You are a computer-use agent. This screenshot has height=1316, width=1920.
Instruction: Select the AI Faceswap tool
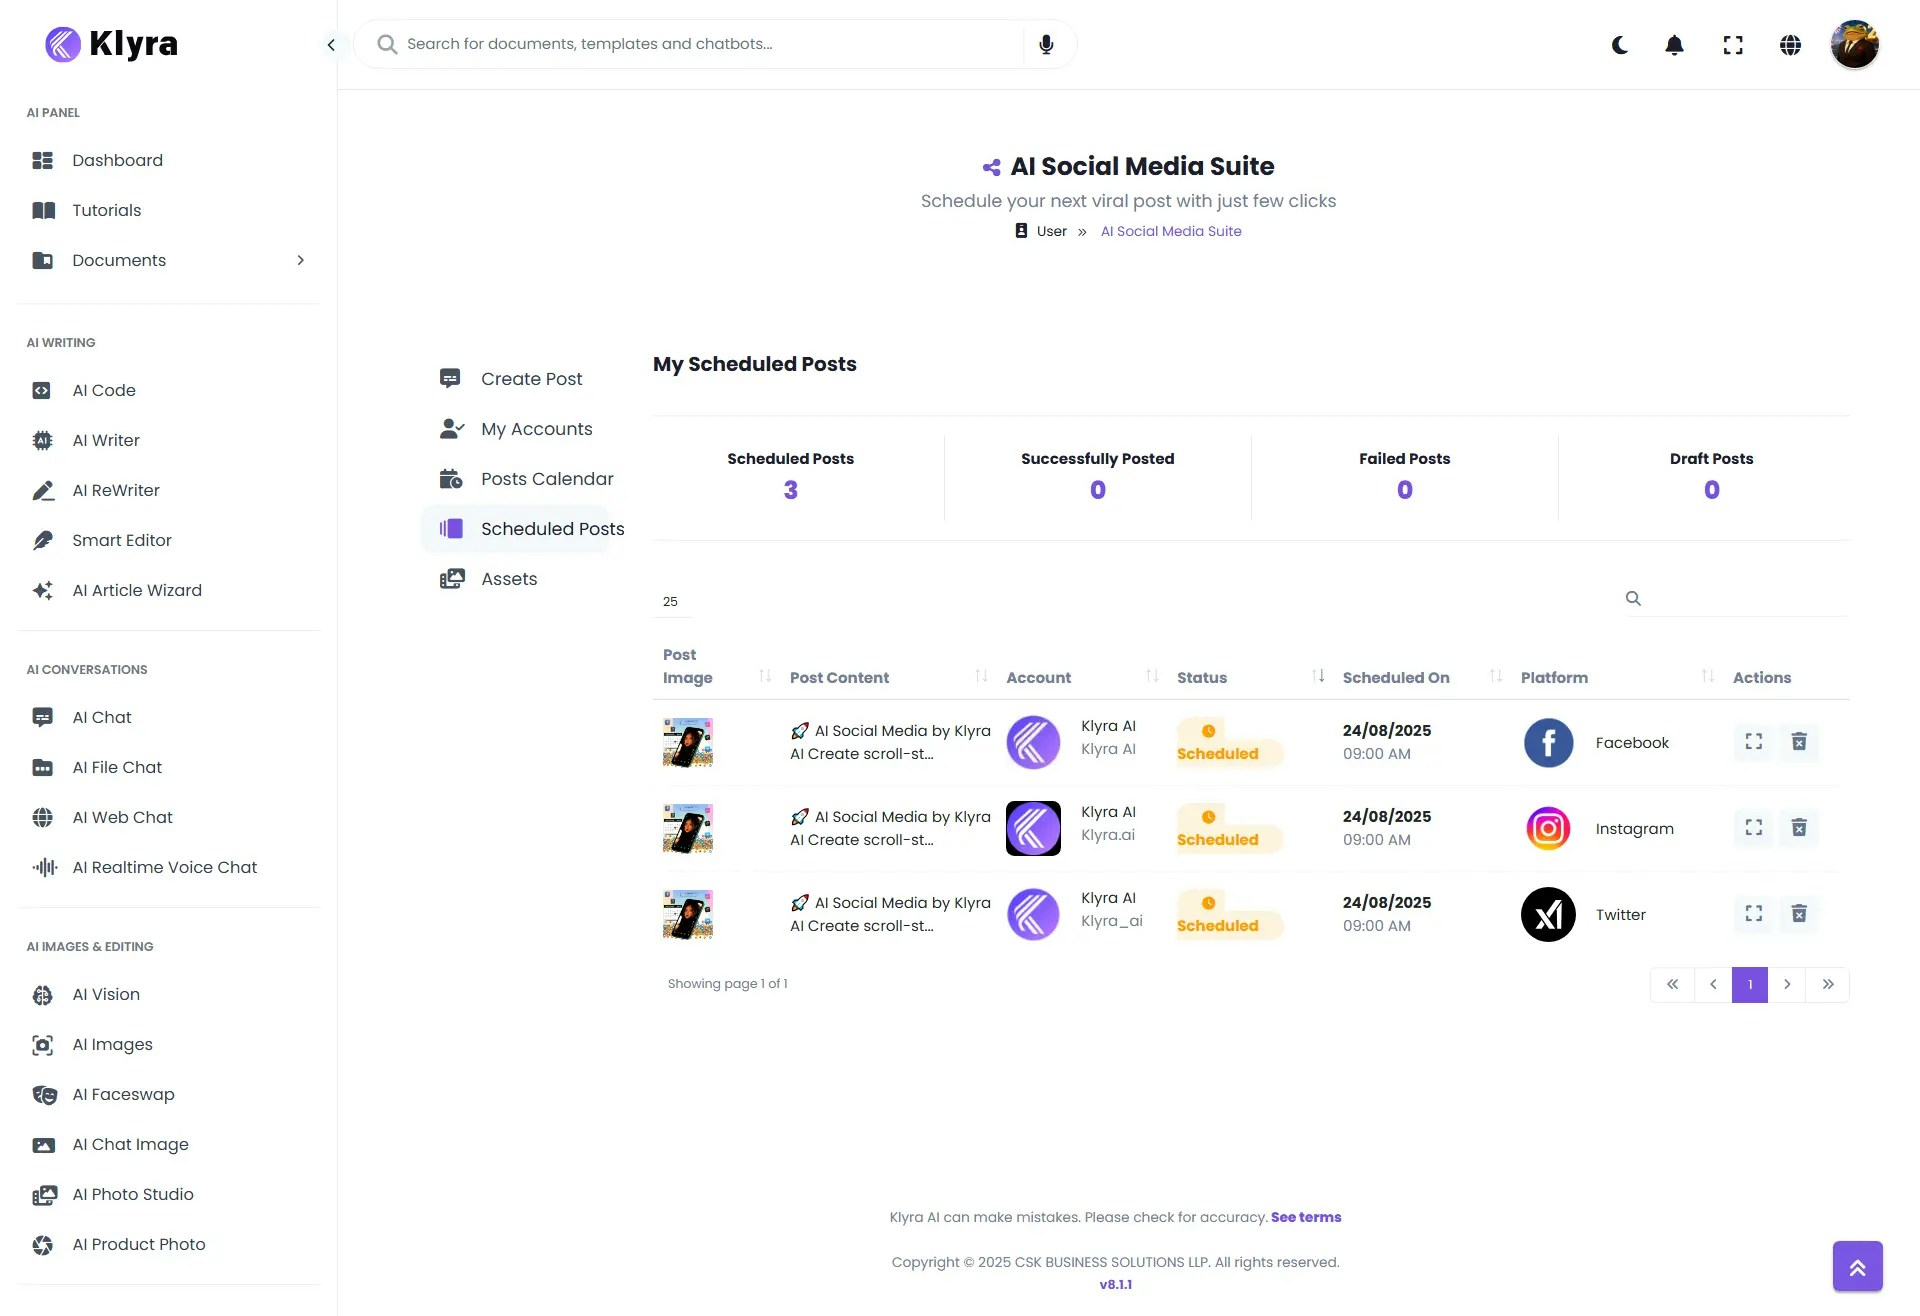pyautogui.click(x=123, y=1094)
